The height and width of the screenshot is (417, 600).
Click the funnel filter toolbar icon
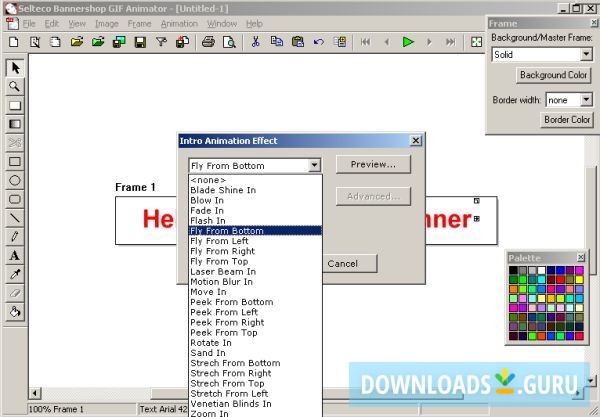(x=161, y=42)
